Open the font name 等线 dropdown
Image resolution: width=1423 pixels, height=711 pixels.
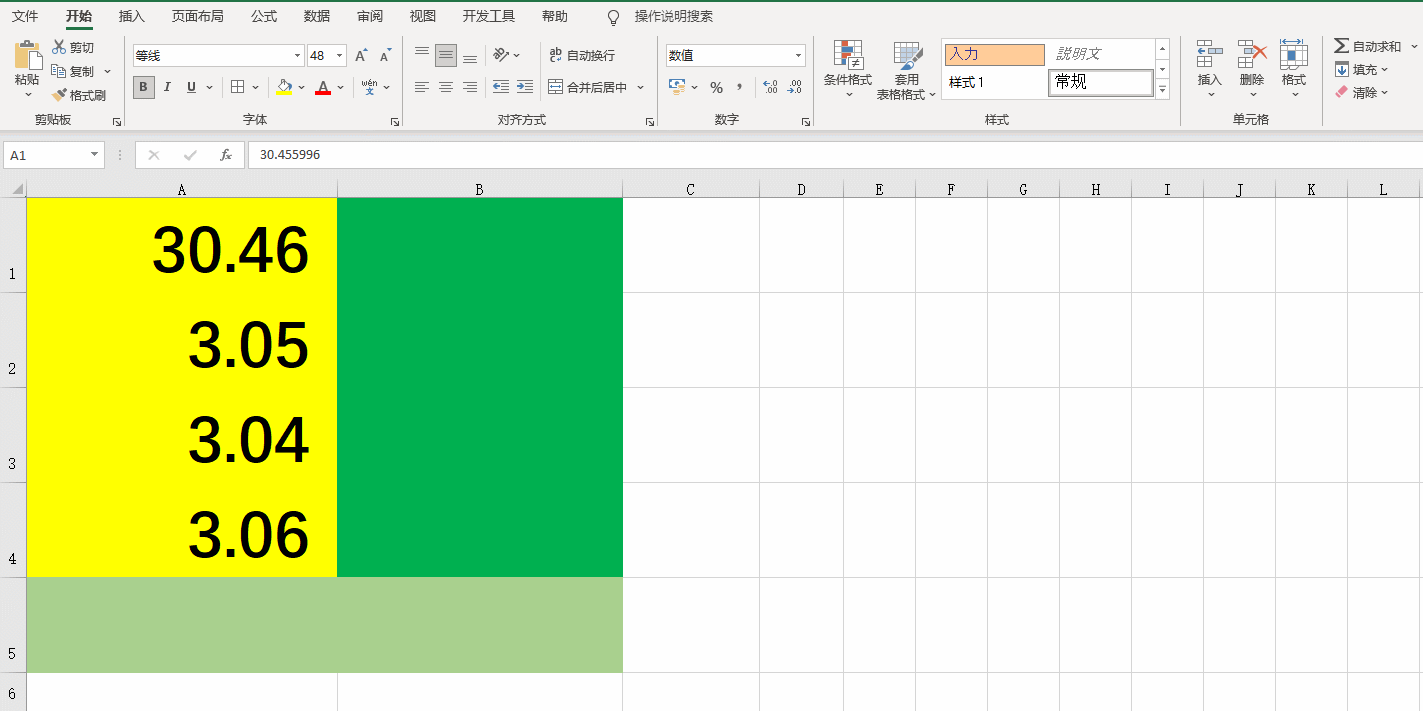pos(297,56)
